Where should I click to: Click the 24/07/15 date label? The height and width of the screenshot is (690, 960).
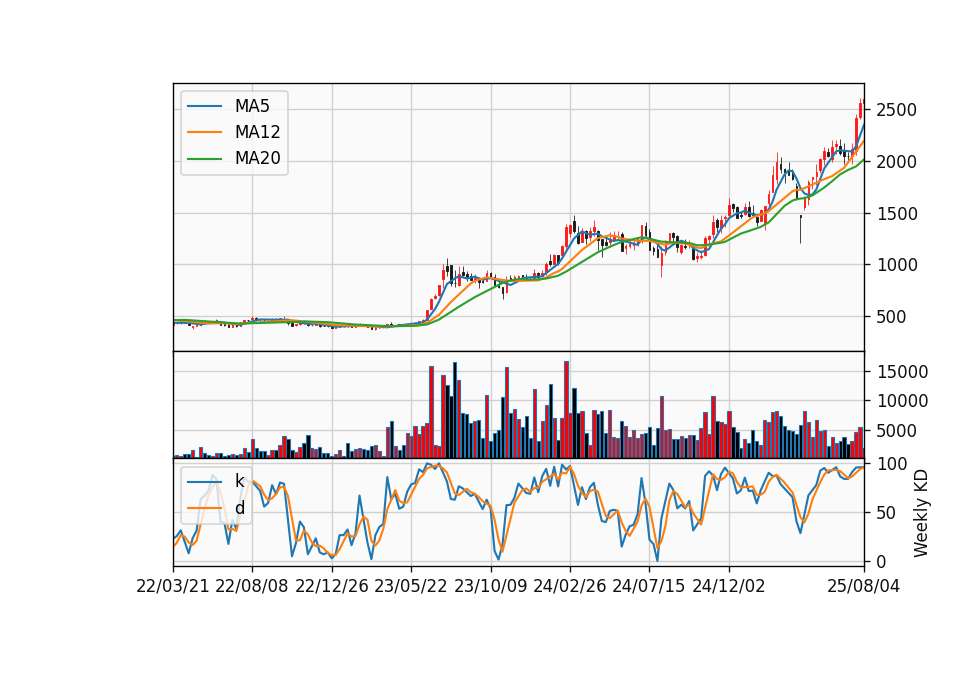coord(648,587)
